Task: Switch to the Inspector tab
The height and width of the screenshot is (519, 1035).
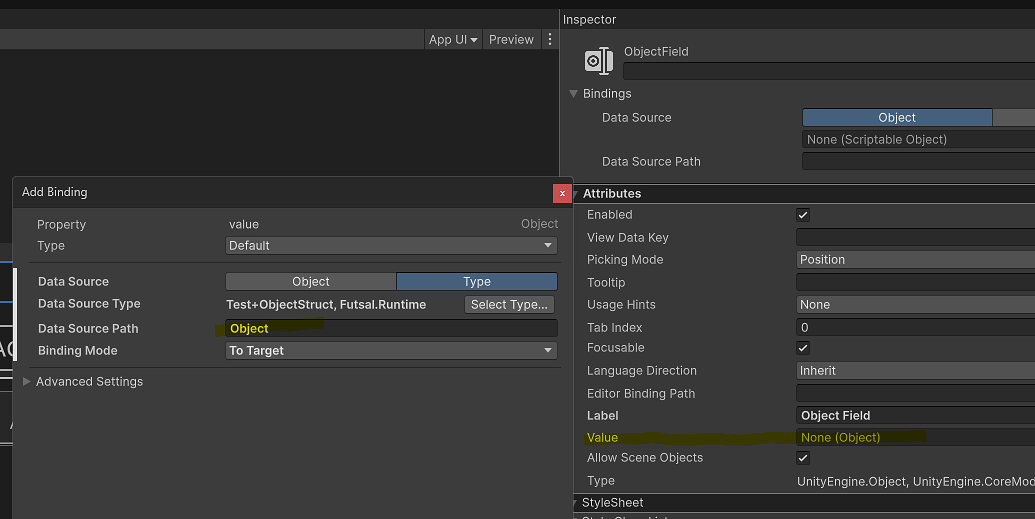Action: pos(590,20)
